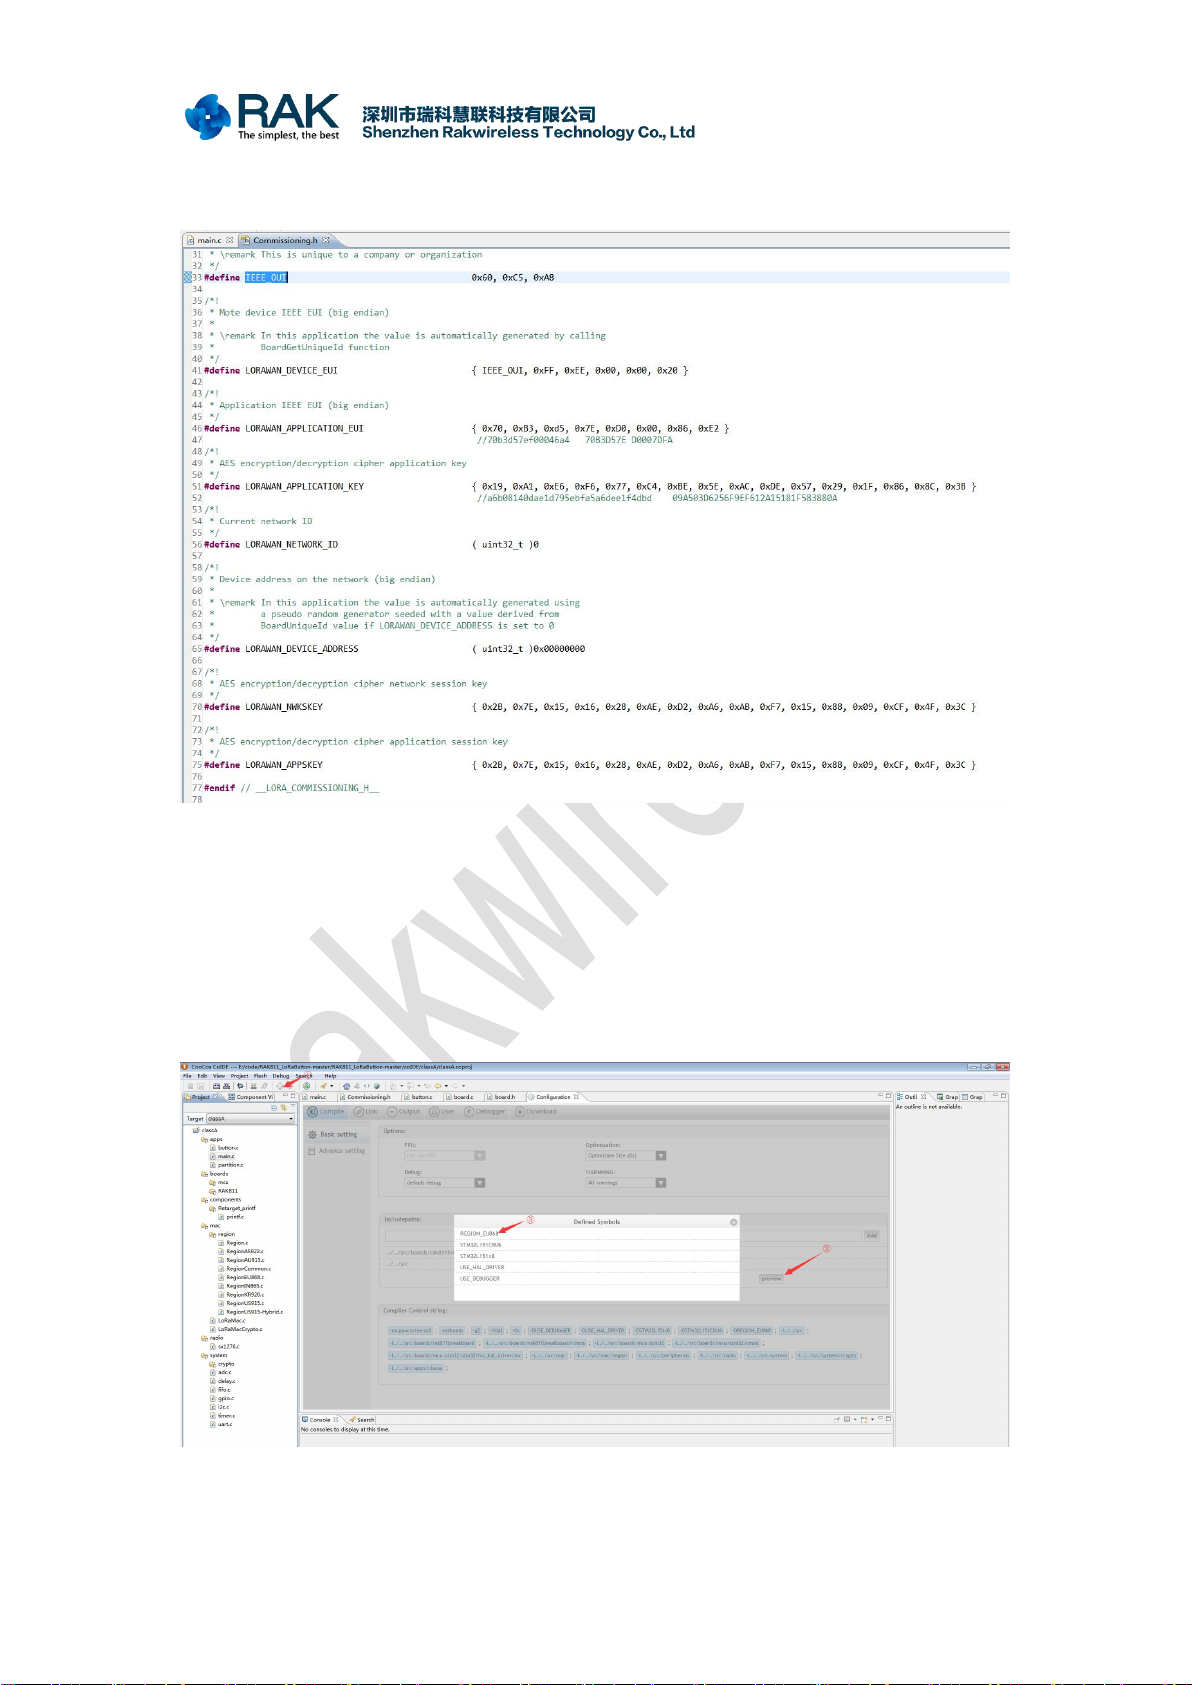Open the Warning level dropdown
The height and width of the screenshot is (1685, 1192).
(626, 1183)
